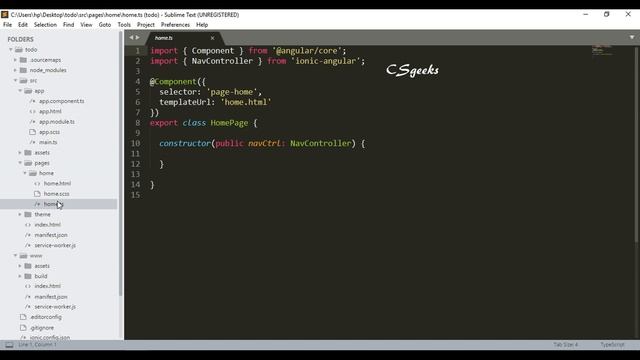640x360 pixels.
Task: Click the app.component.ts file icon
Action: [33, 101]
